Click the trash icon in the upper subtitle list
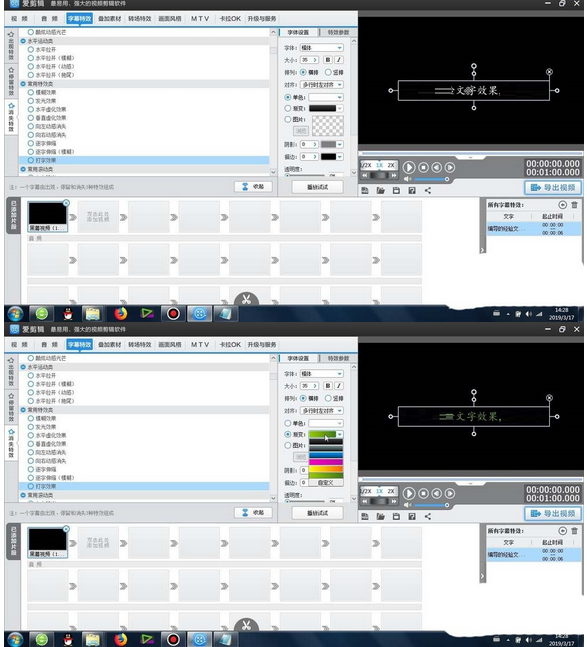The width and height of the screenshot is (587, 647). (x=574, y=205)
